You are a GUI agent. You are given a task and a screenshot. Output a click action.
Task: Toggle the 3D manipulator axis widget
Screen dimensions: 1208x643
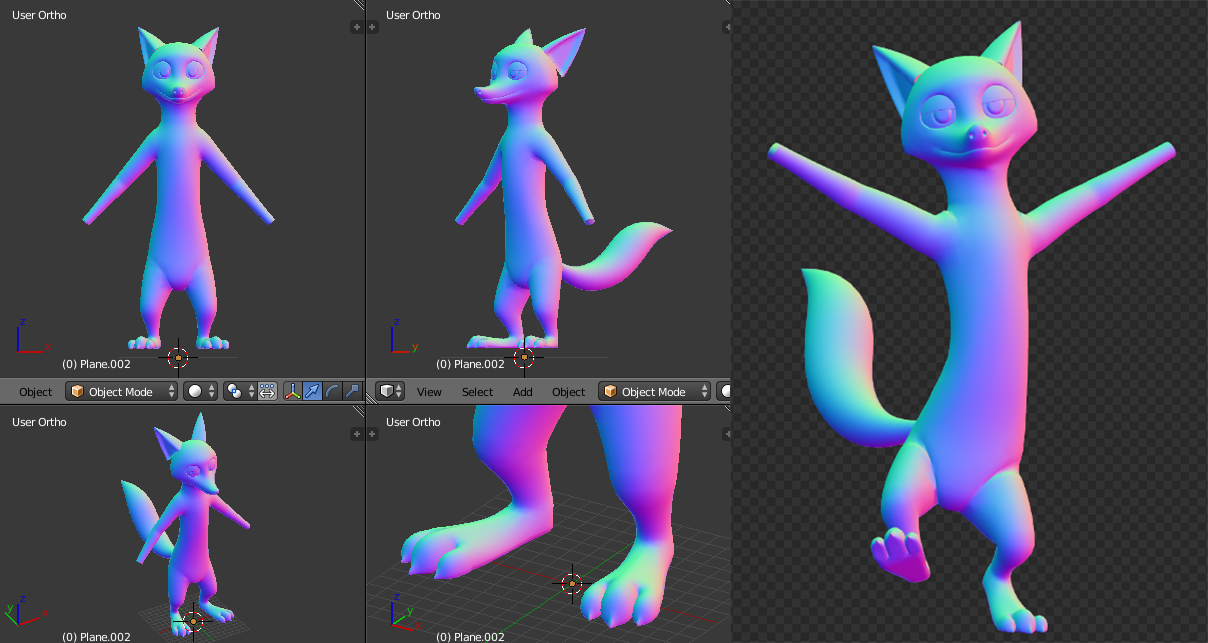[x=293, y=391]
